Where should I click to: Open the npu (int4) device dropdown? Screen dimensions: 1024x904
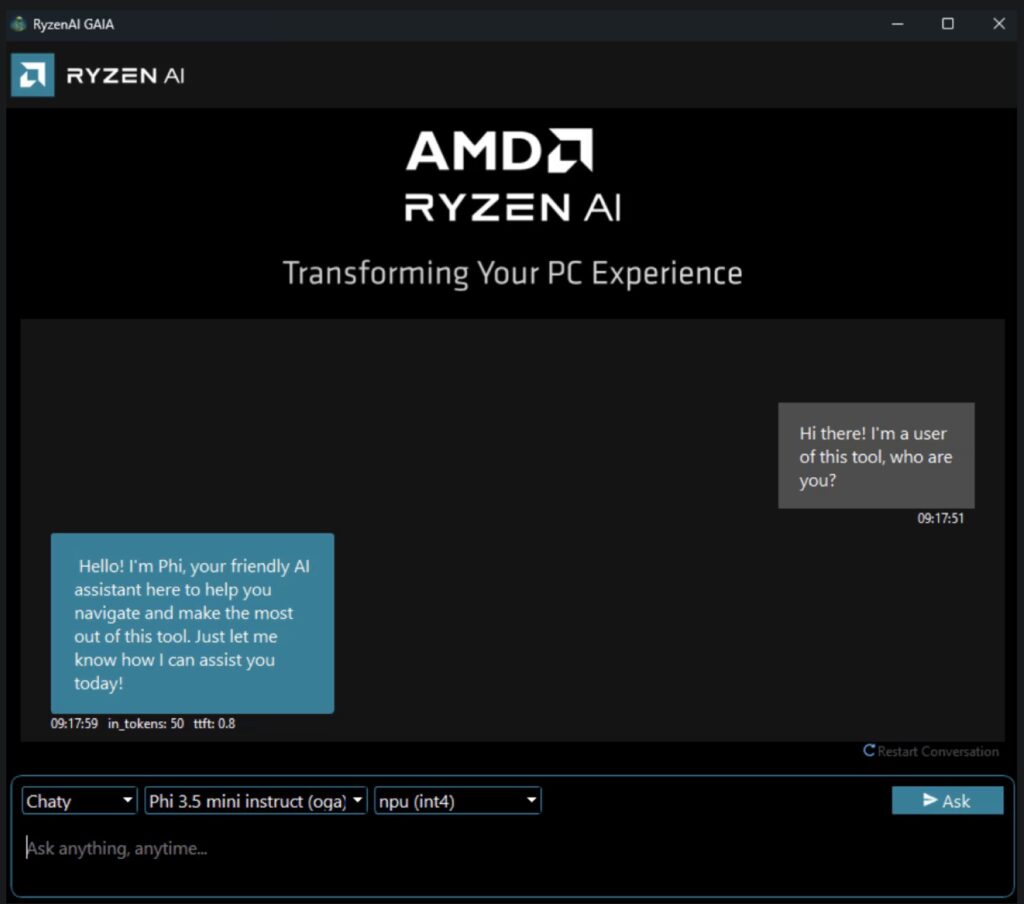[x=458, y=801]
